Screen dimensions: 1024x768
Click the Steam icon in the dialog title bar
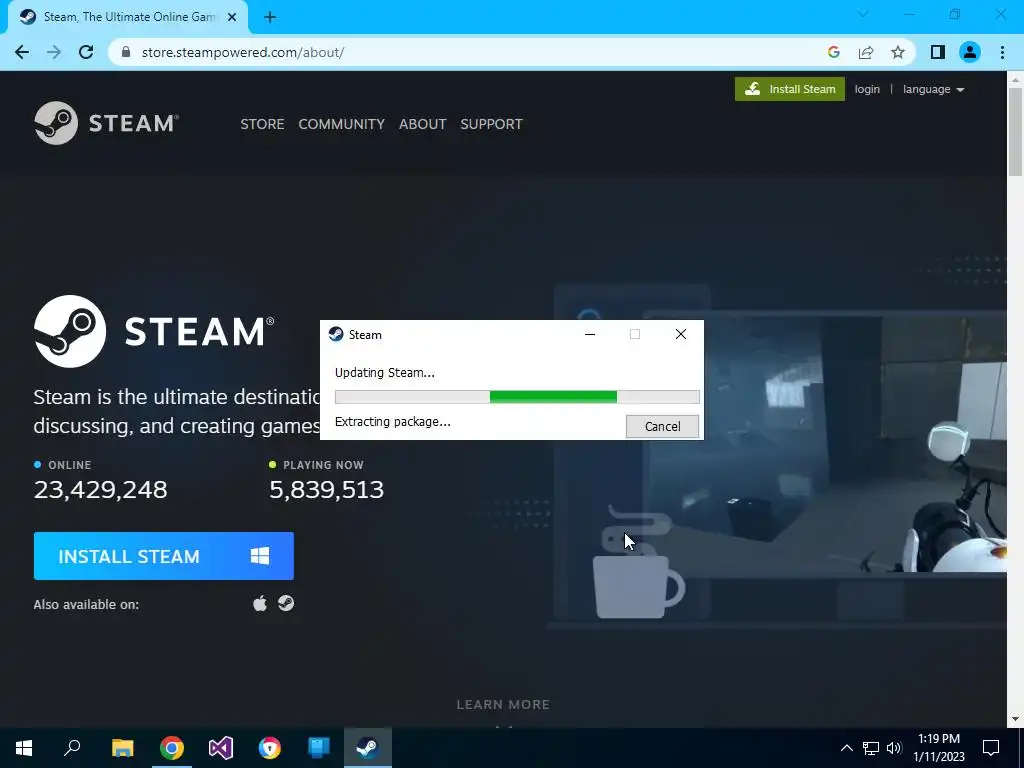tap(336, 334)
